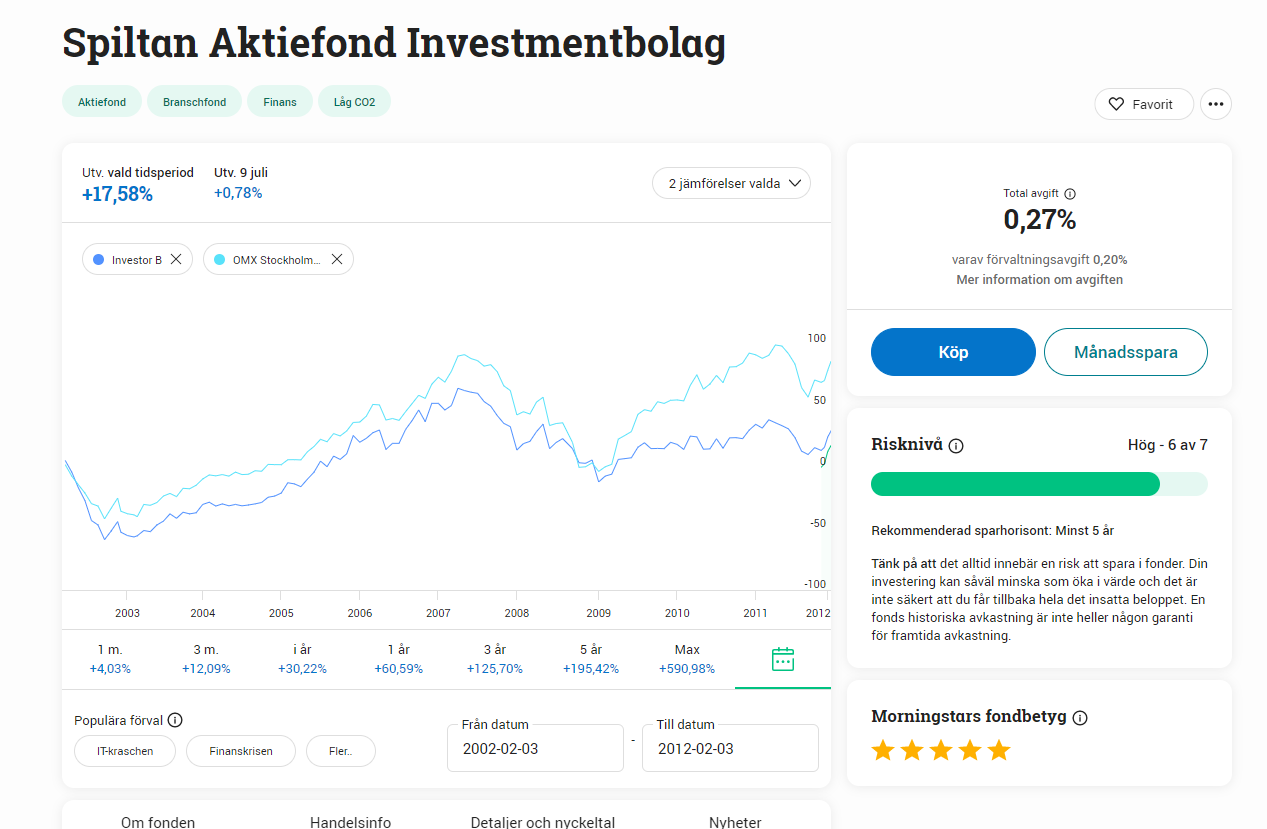Expand the '2 jämförelser valda' dropdown

coord(731,183)
